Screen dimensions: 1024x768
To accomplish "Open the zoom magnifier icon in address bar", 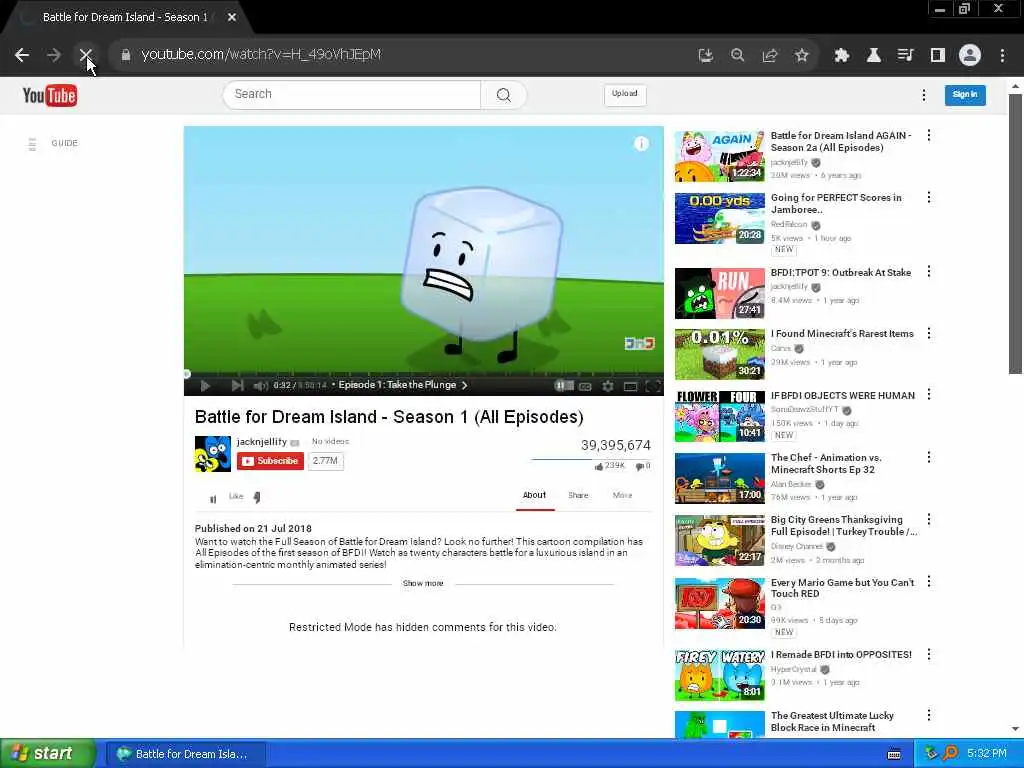I will click(x=737, y=56).
